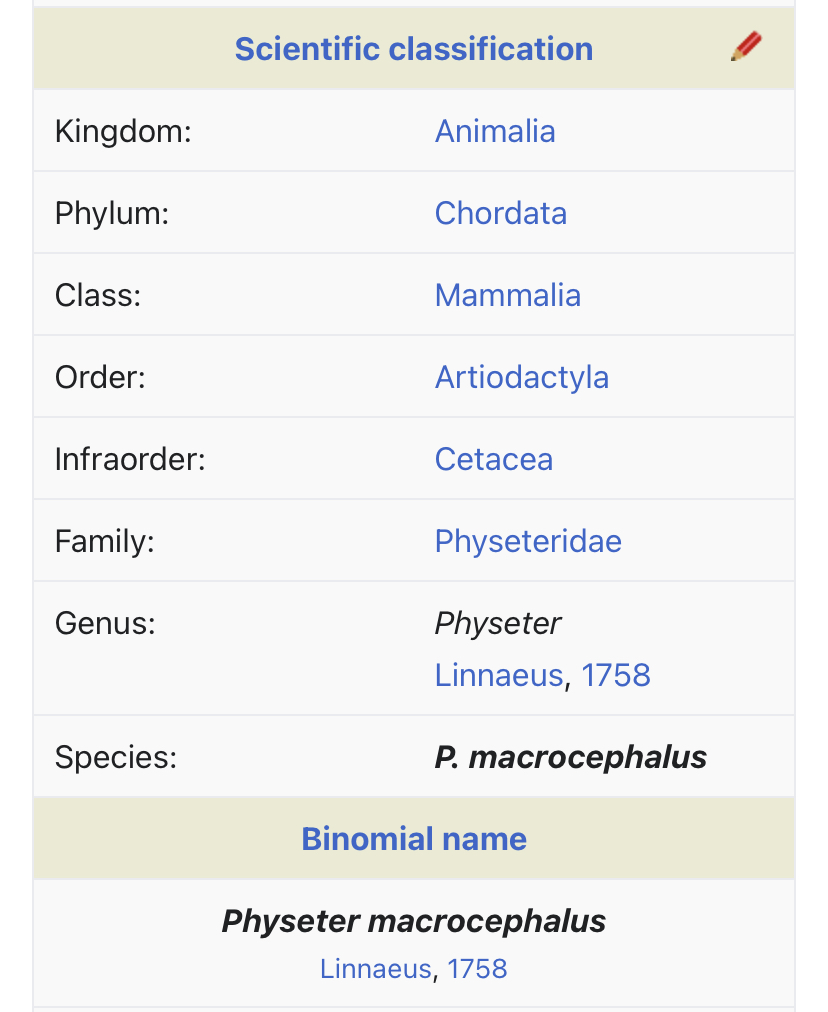This screenshot has height=1012, width=828.
Task: Visit the Physeteridae family link
Action: (528, 541)
